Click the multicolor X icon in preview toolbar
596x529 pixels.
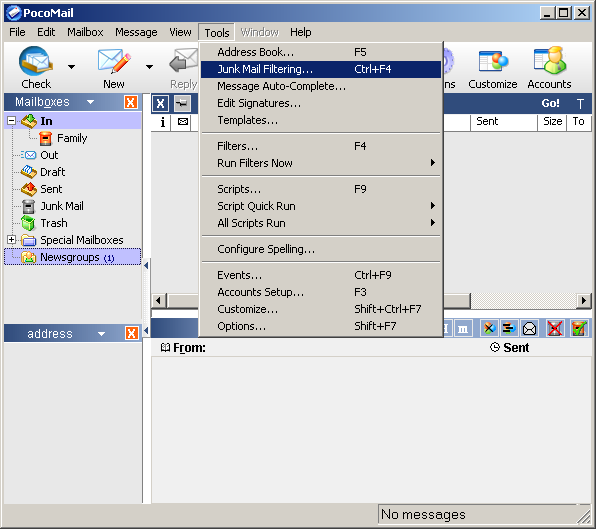489,328
